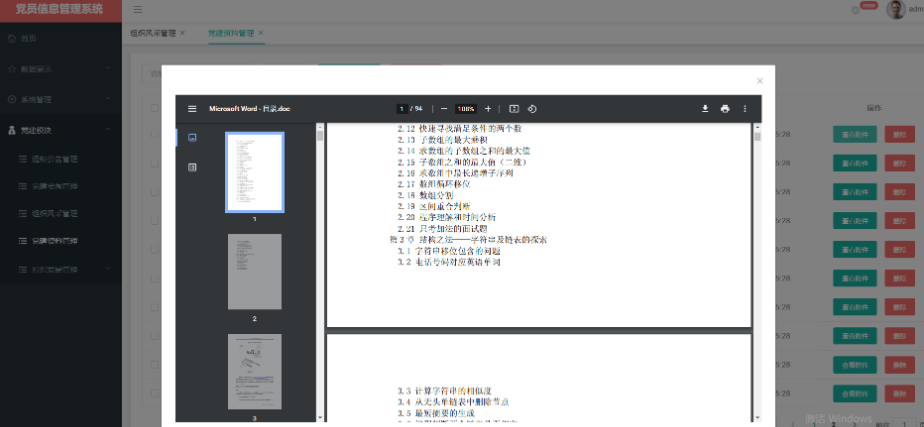Click the document vertical scrollbar thumb
This screenshot has height=427, width=924.
point(758,137)
